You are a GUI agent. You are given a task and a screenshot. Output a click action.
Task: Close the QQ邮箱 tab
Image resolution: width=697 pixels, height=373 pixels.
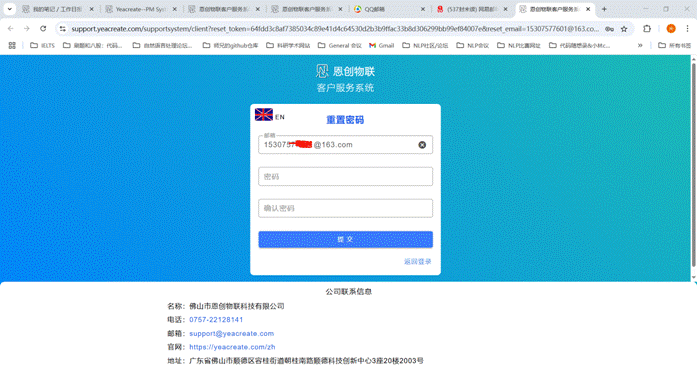pos(423,9)
